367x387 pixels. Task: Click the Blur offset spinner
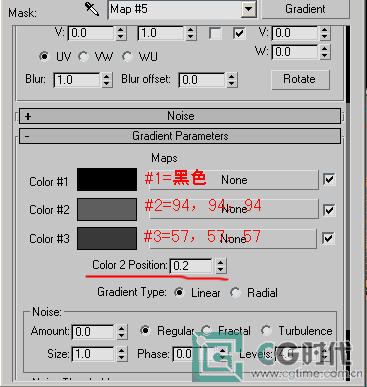pos(232,80)
